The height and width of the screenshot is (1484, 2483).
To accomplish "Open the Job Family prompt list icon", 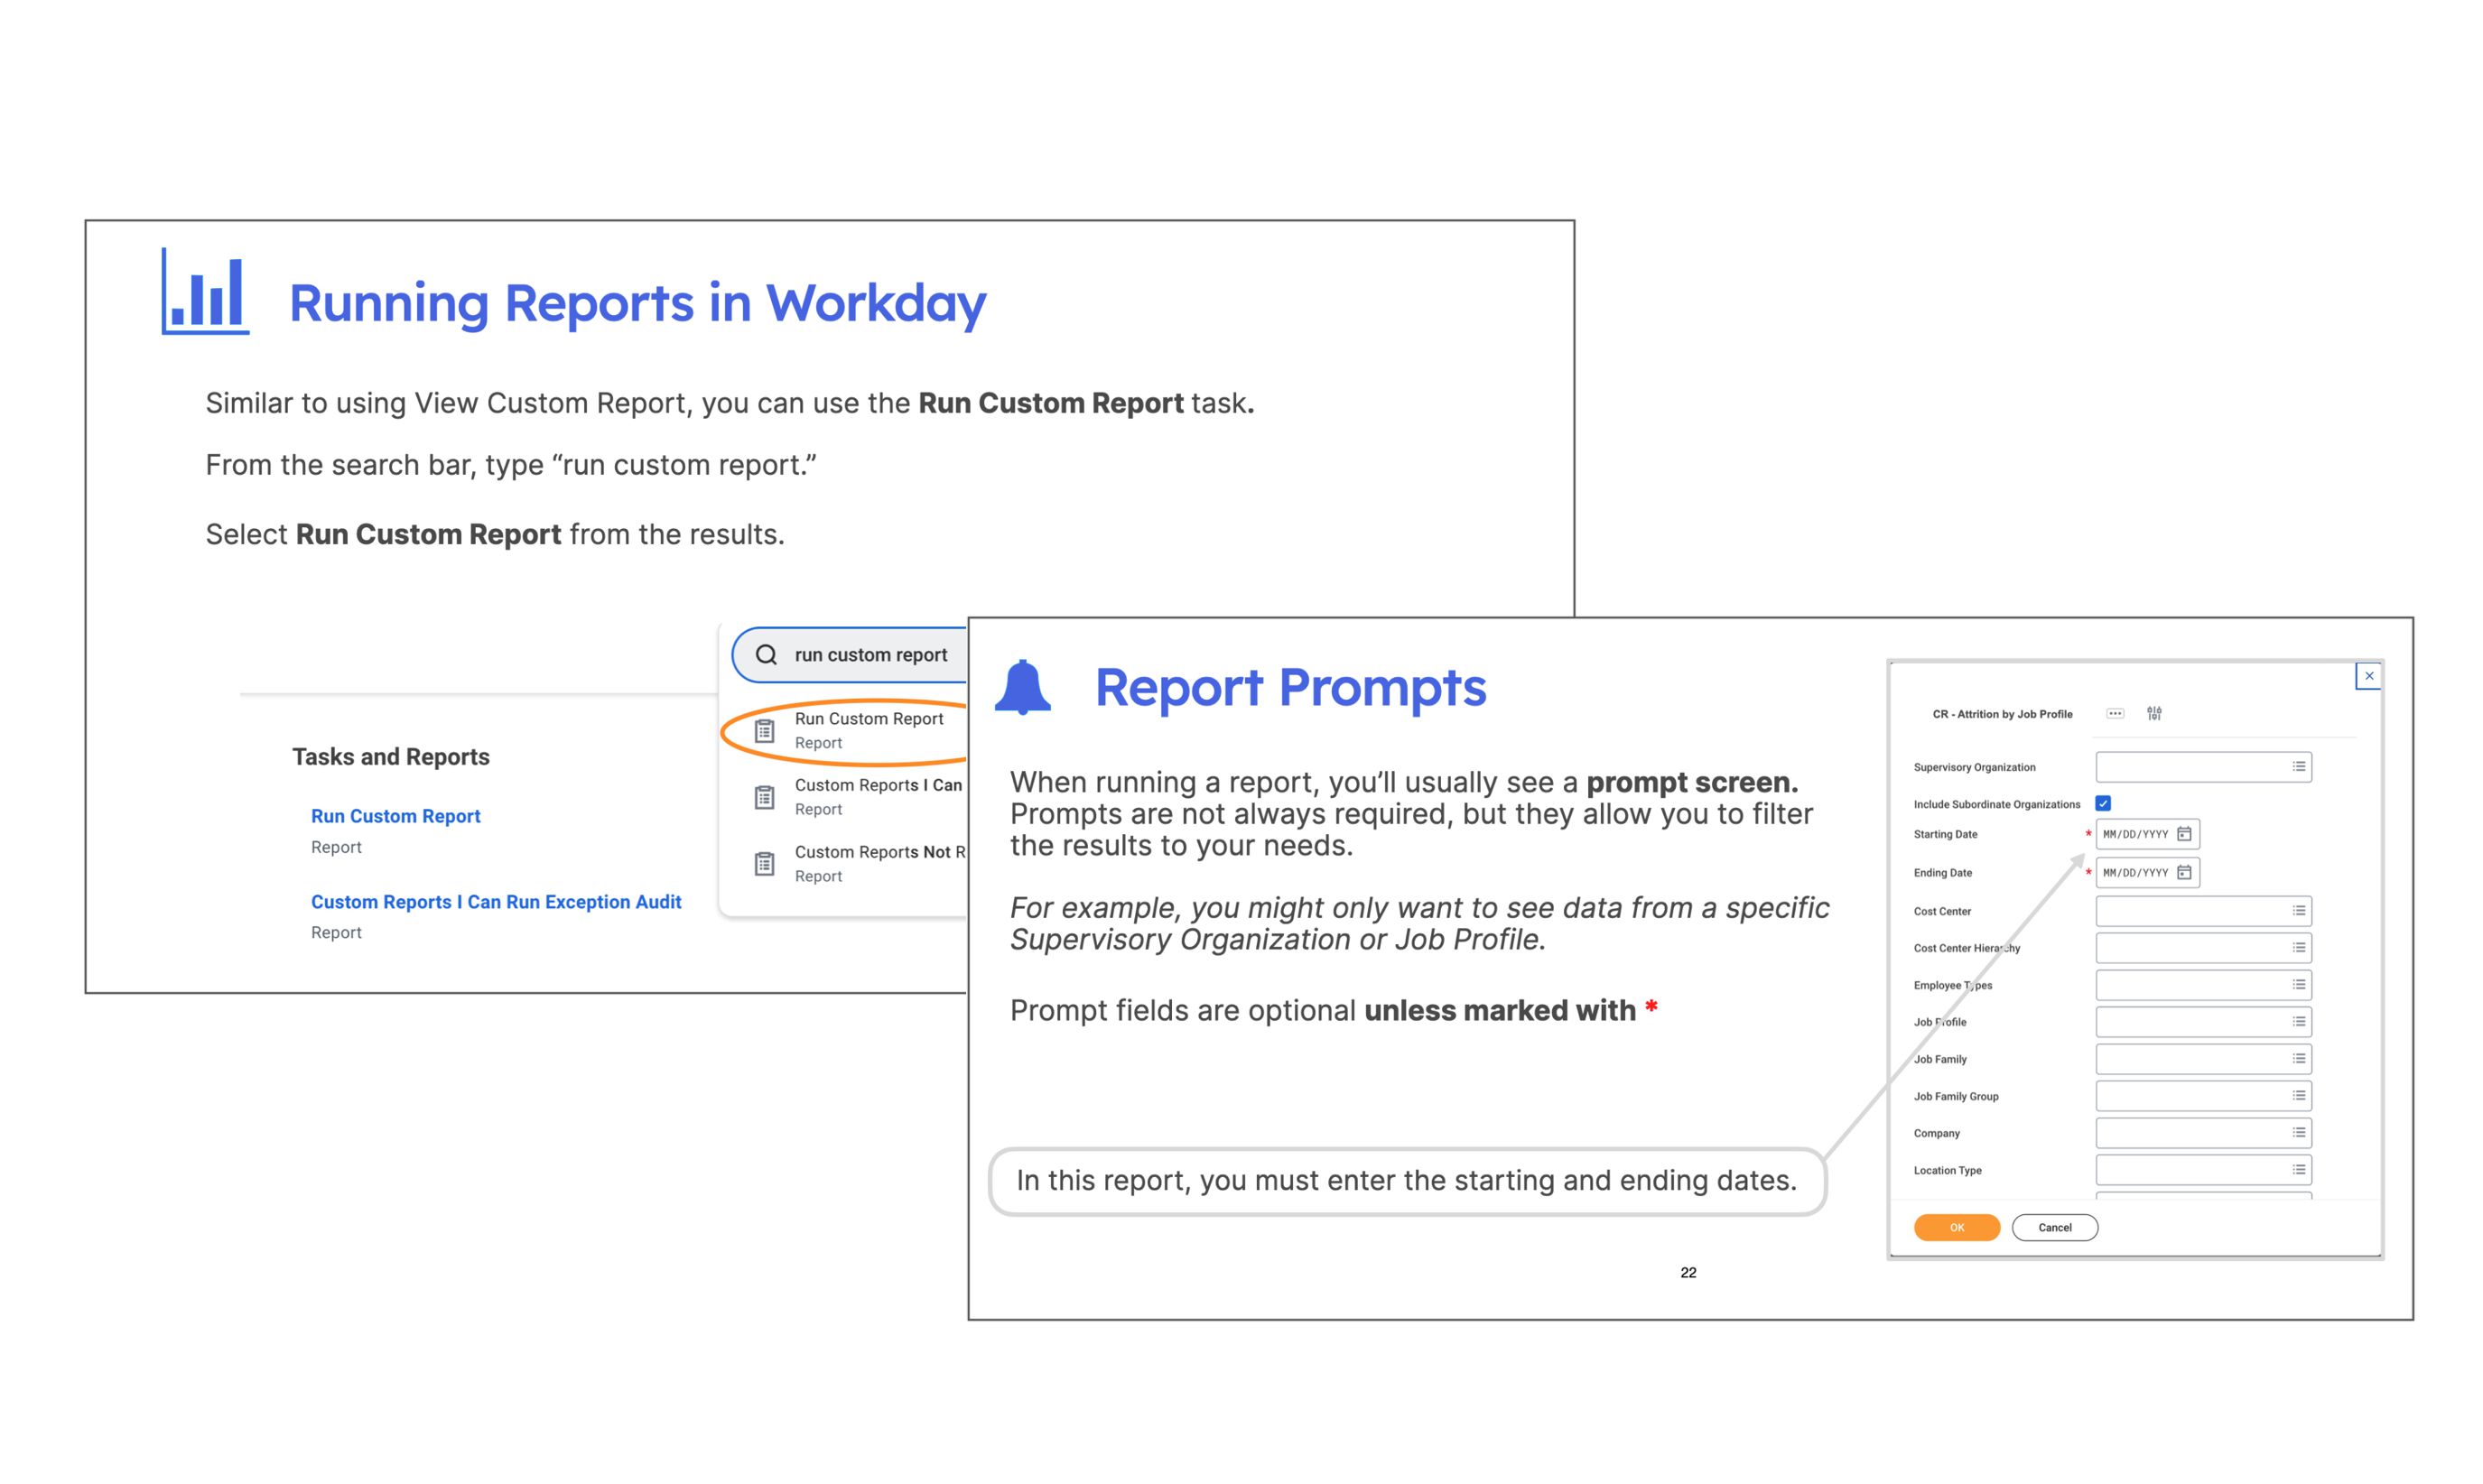I will (2299, 1059).
